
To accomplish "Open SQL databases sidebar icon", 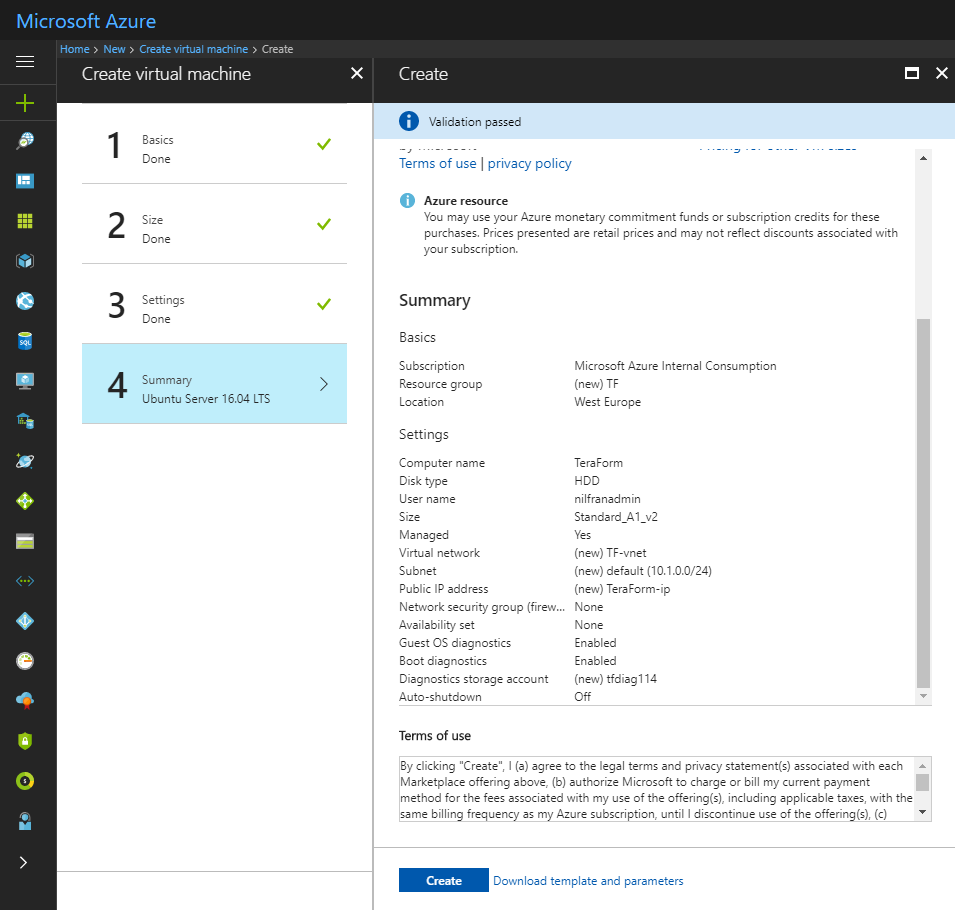I will [x=25, y=341].
